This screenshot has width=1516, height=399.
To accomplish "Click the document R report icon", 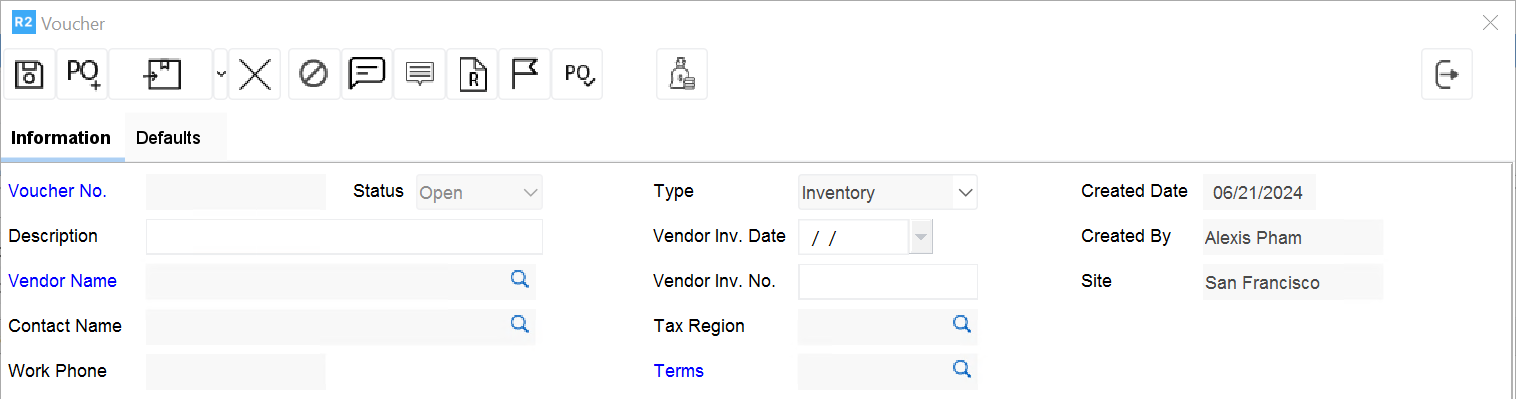I will tap(472, 74).
